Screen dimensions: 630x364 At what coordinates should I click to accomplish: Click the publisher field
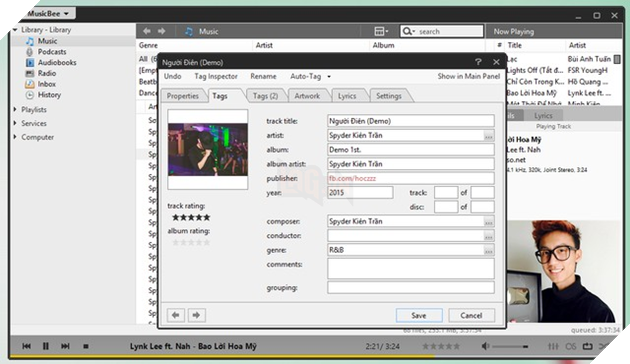click(x=411, y=178)
